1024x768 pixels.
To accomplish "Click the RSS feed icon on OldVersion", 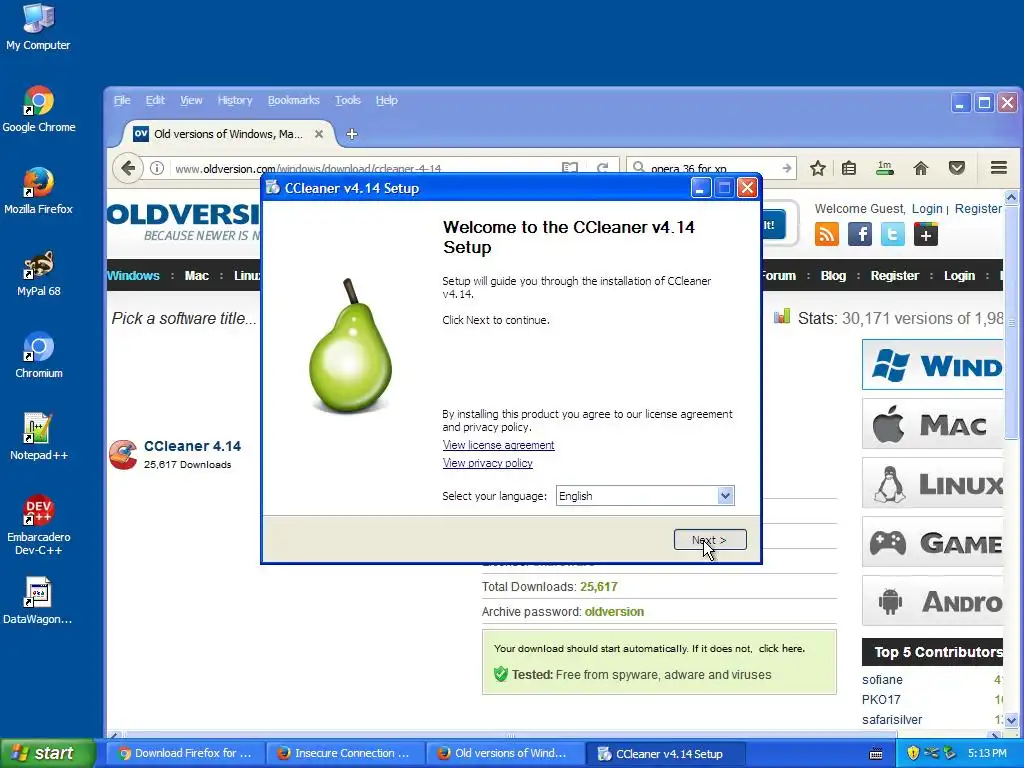I will [827, 234].
